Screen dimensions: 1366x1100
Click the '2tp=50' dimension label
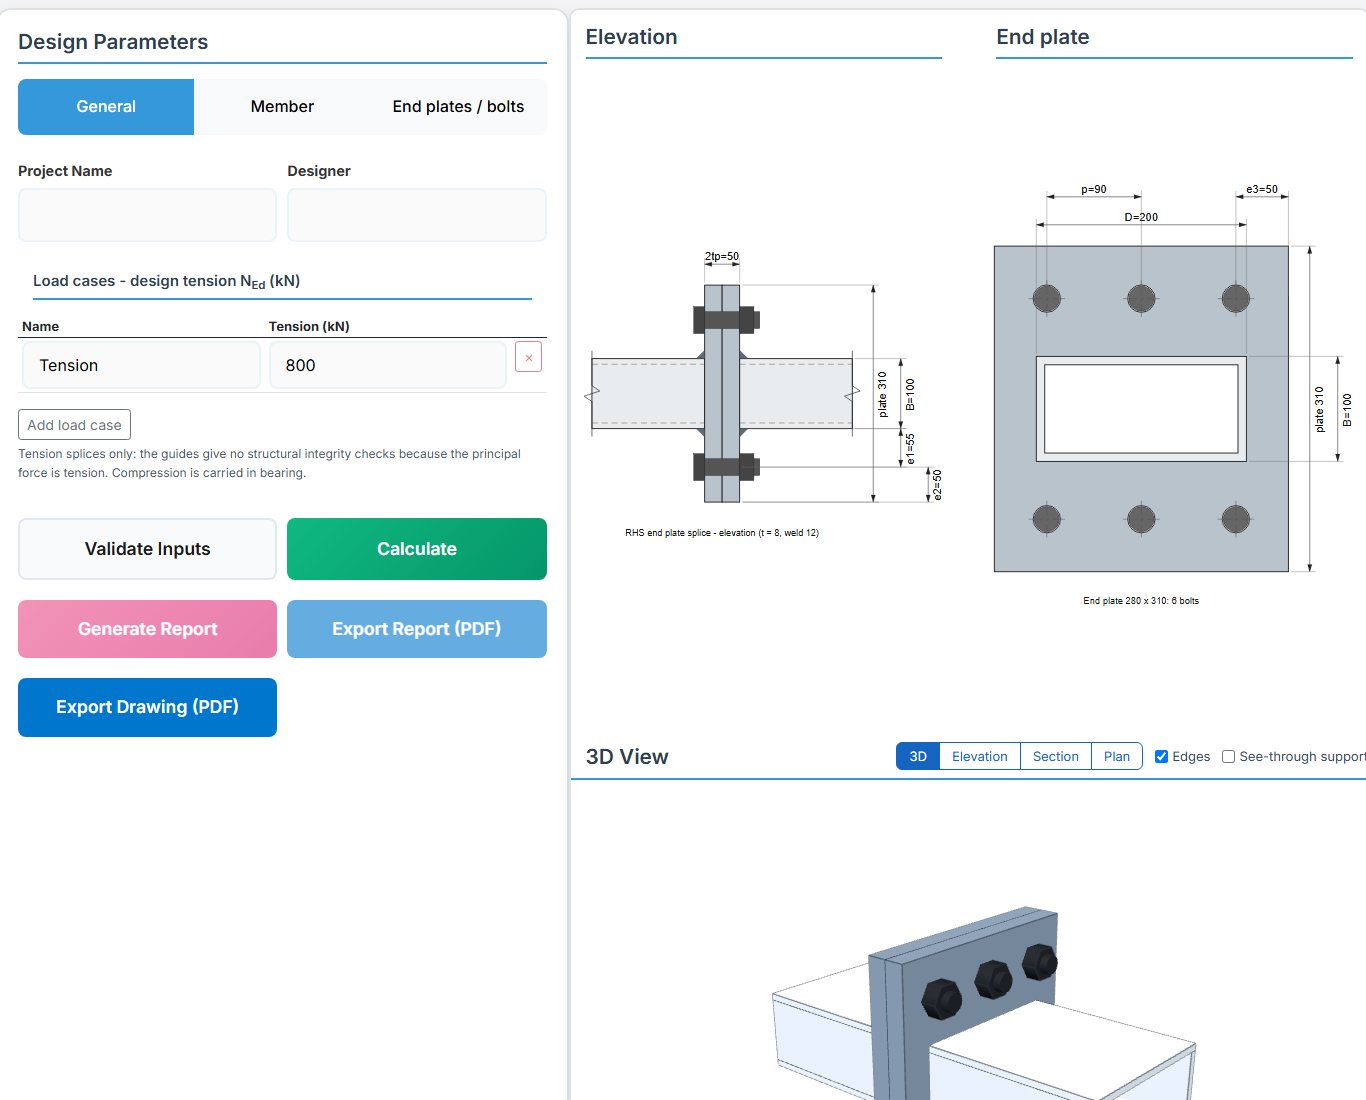(x=722, y=257)
